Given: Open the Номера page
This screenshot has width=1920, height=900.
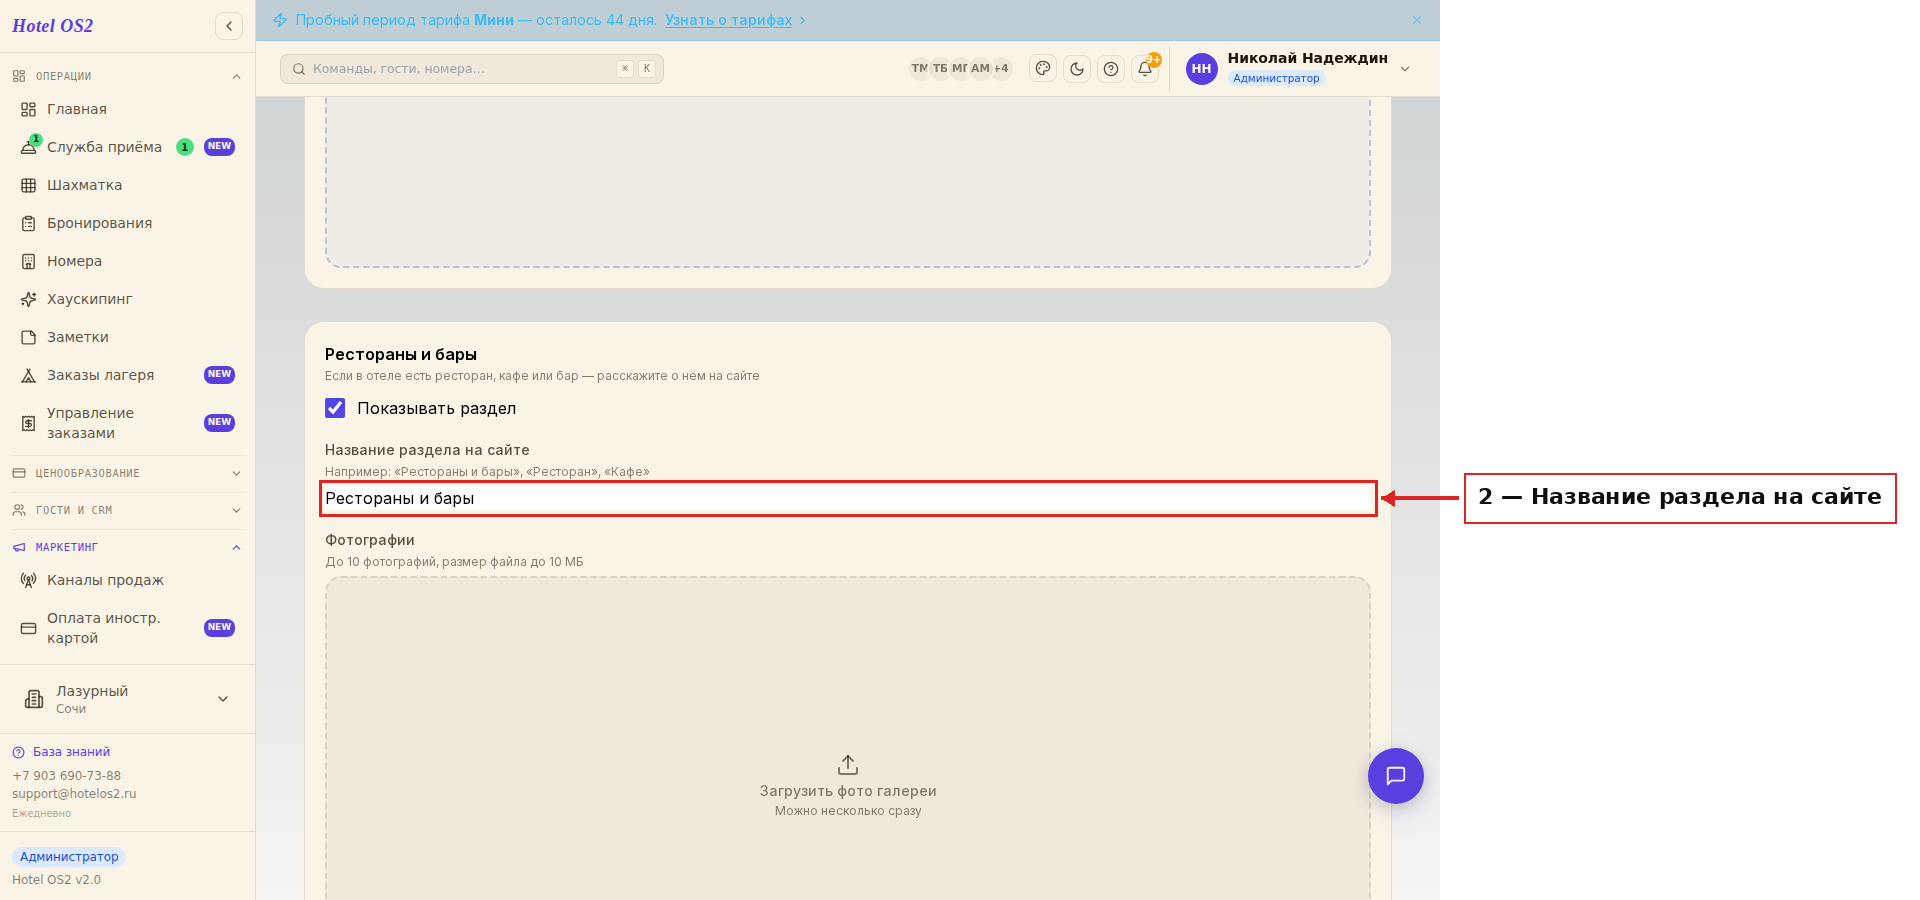Looking at the screenshot, I should (x=127, y=261).
